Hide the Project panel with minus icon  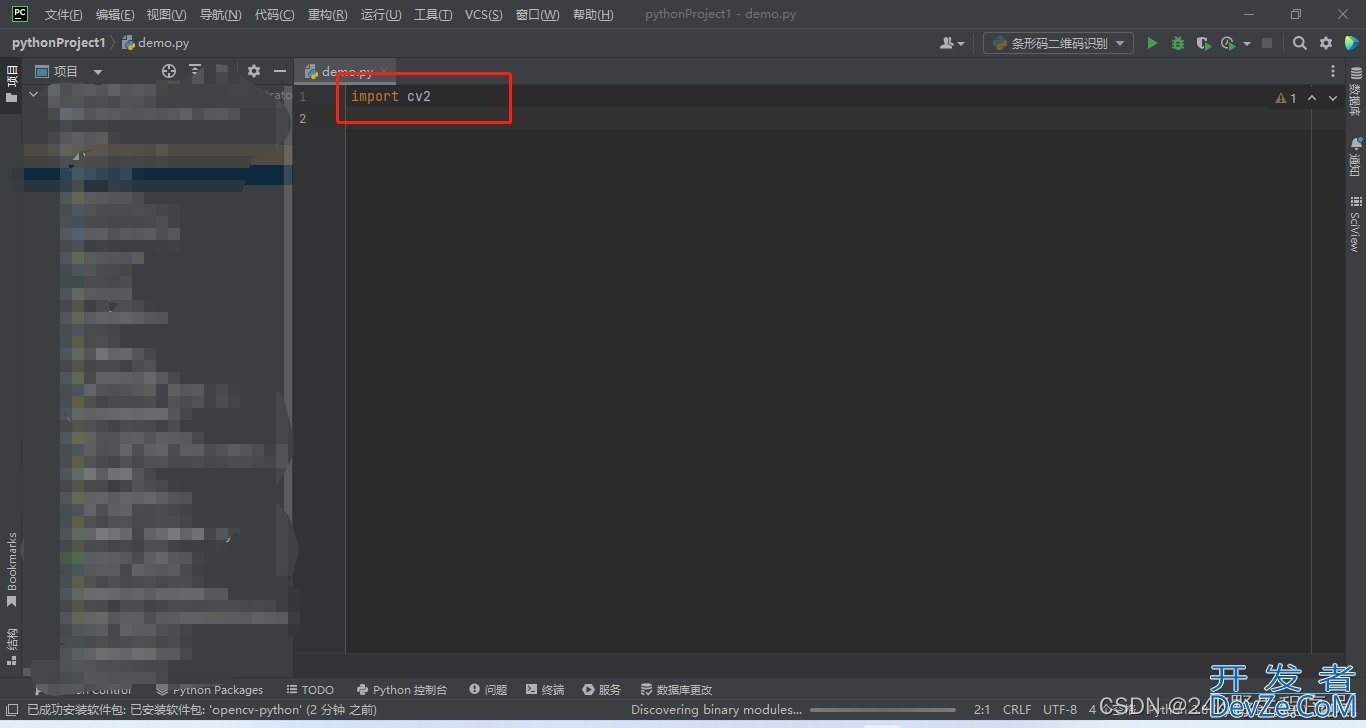(280, 71)
